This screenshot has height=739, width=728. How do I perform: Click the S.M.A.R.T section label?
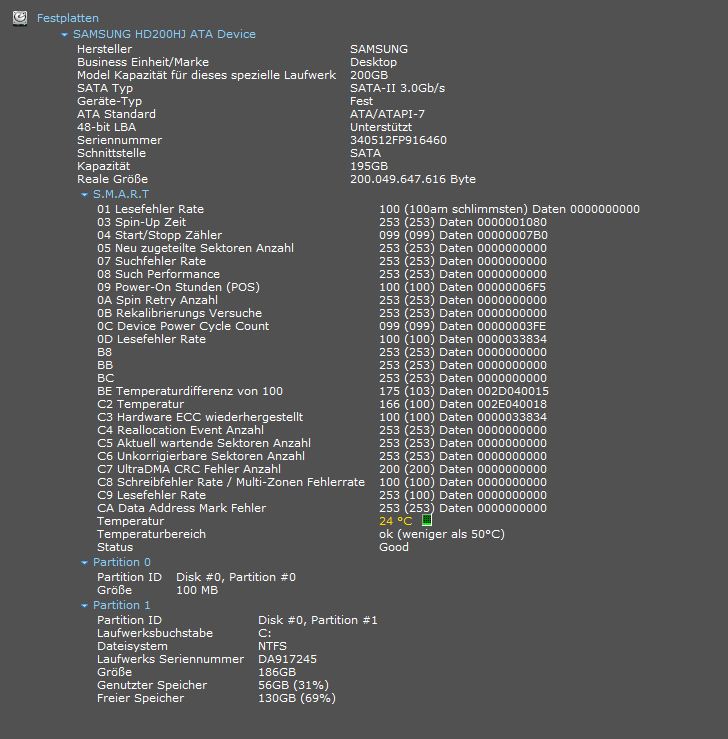click(121, 194)
